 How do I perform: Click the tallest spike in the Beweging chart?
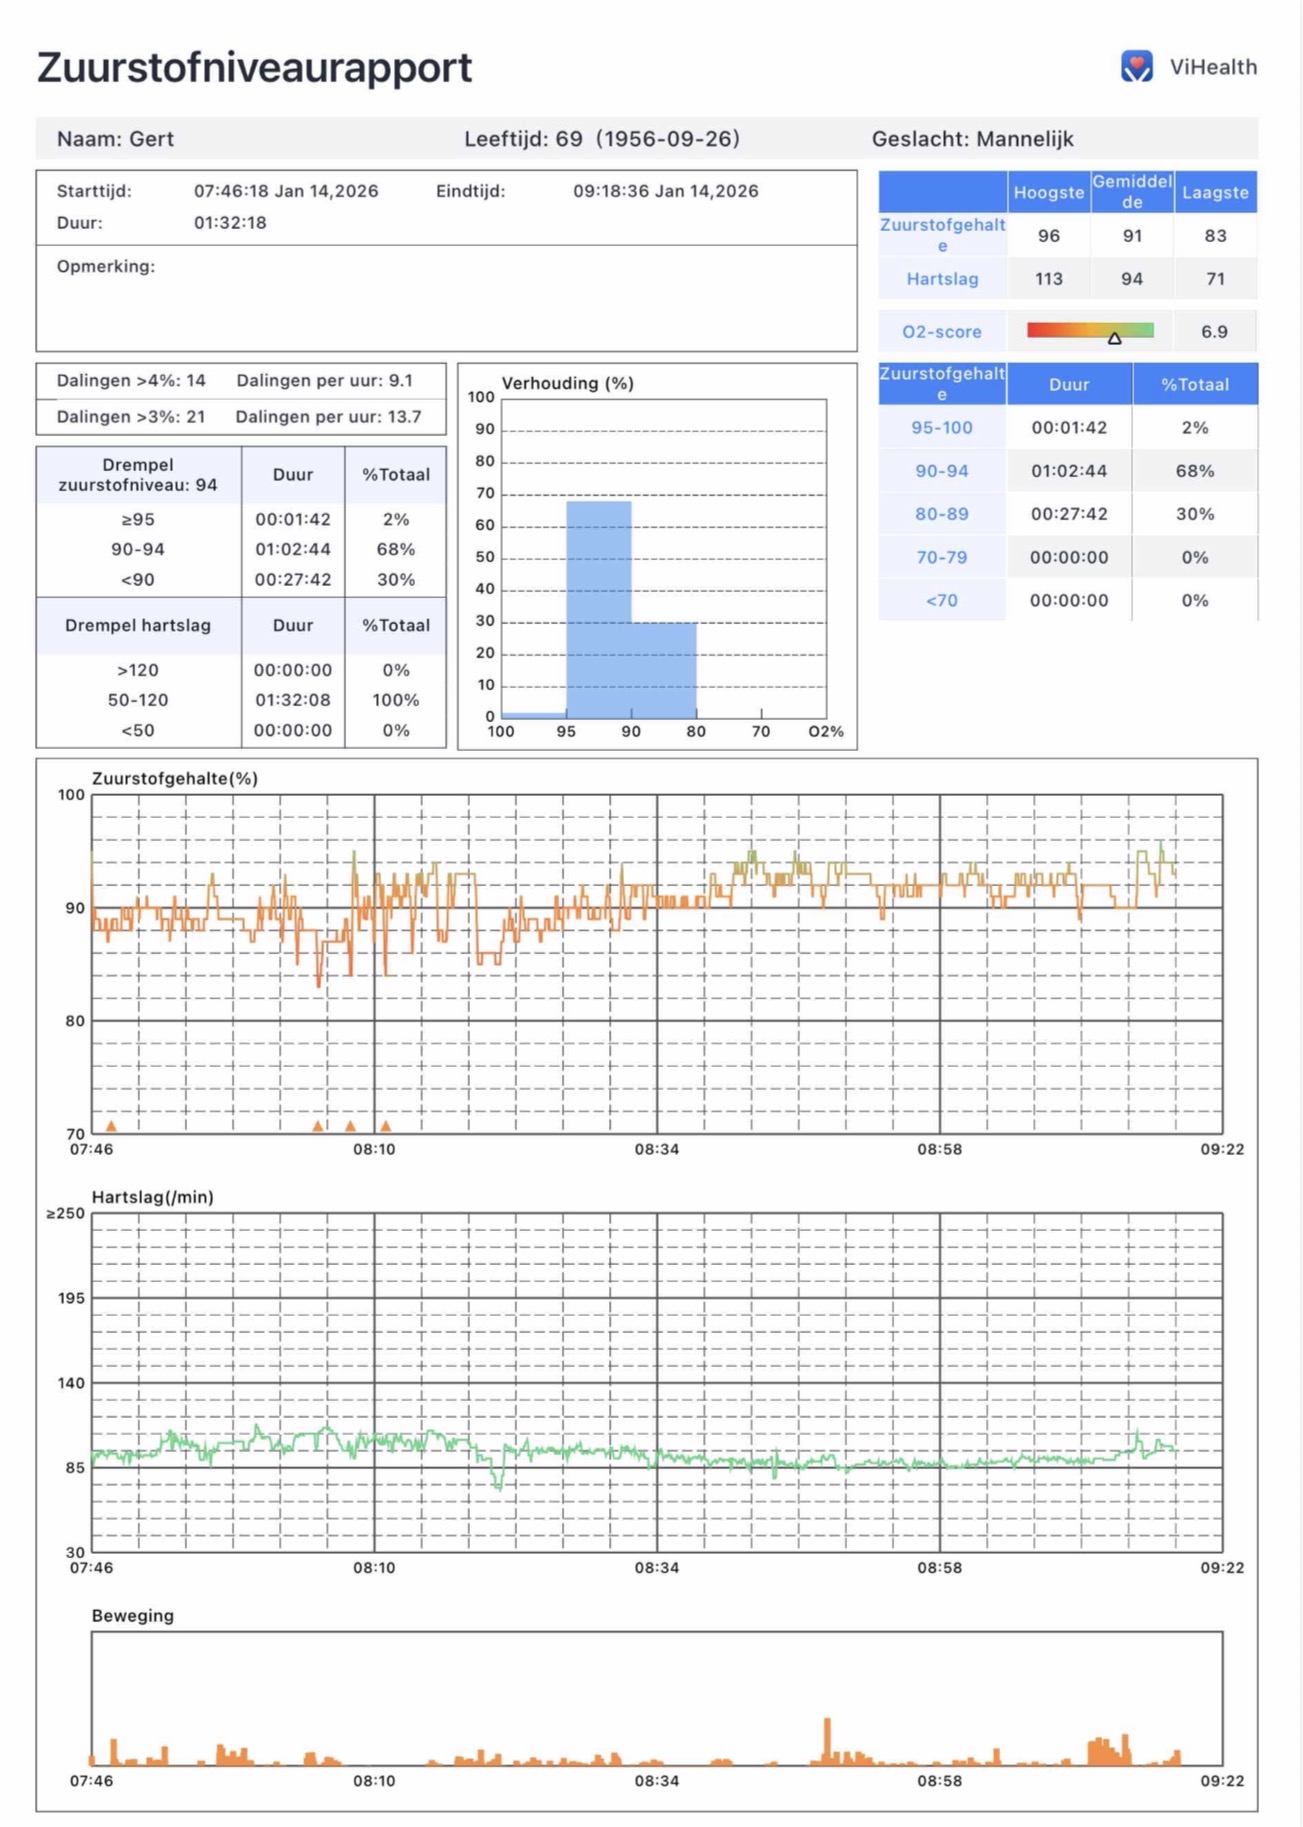tap(827, 1739)
